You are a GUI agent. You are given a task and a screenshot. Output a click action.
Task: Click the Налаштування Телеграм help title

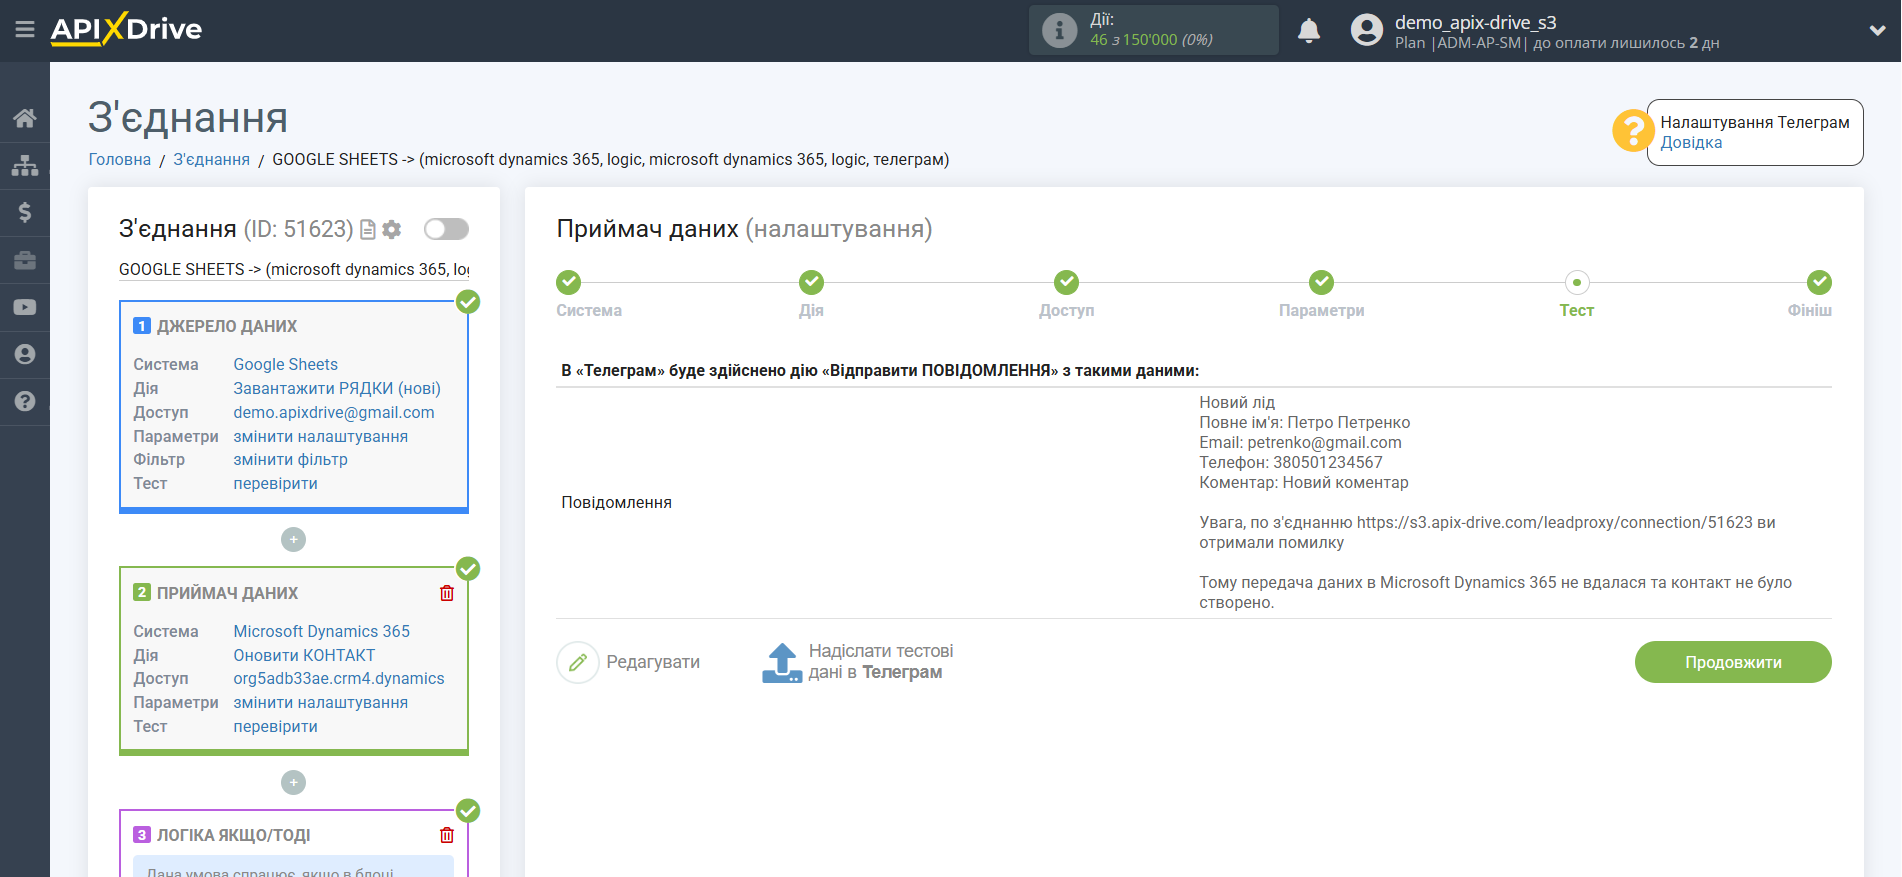(x=1755, y=123)
